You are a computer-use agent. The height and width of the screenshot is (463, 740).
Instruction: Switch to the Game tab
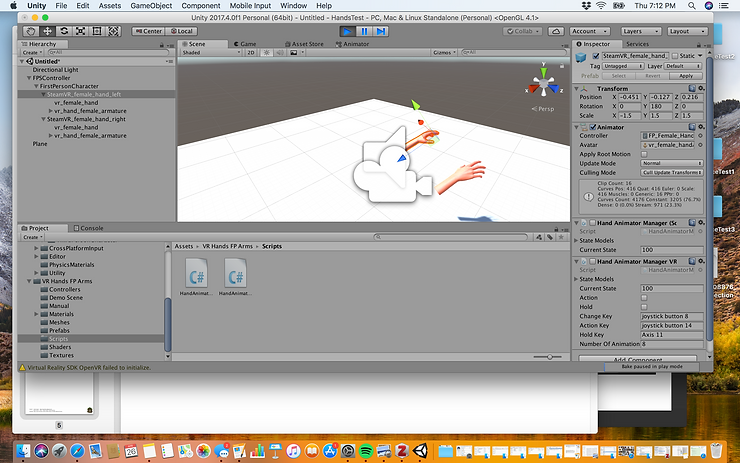click(245, 44)
